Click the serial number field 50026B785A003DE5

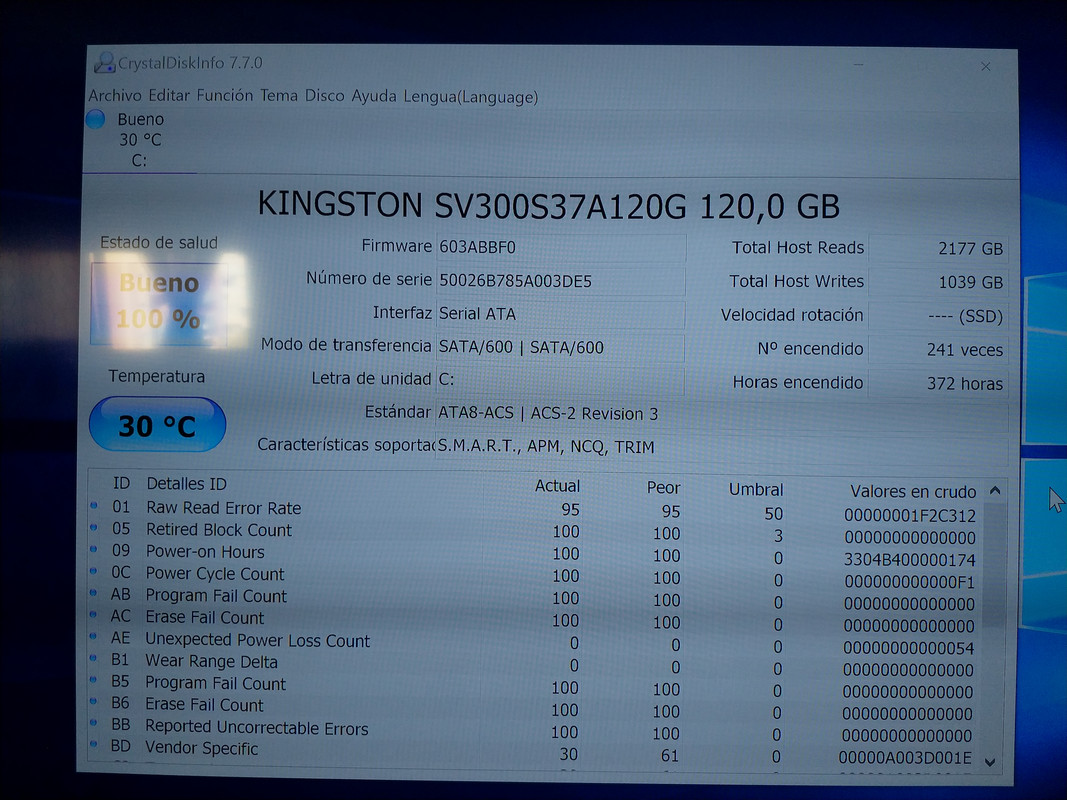click(x=561, y=281)
